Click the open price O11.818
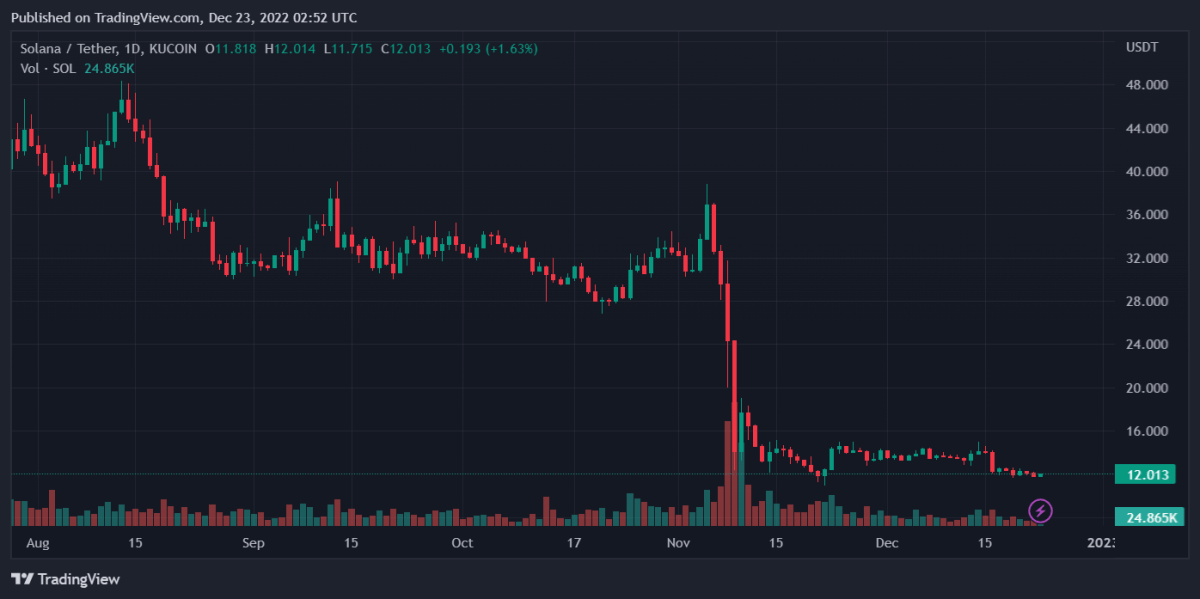1200x599 pixels. pos(232,48)
